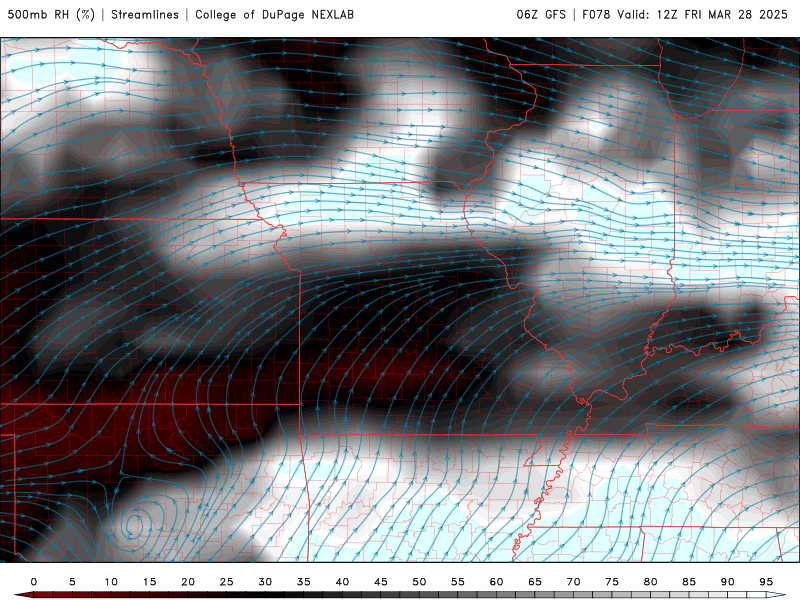The height and width of the screenshot is (600, 800).
Task: Click the '70' value on the color scale
Action: coord(573,582)
